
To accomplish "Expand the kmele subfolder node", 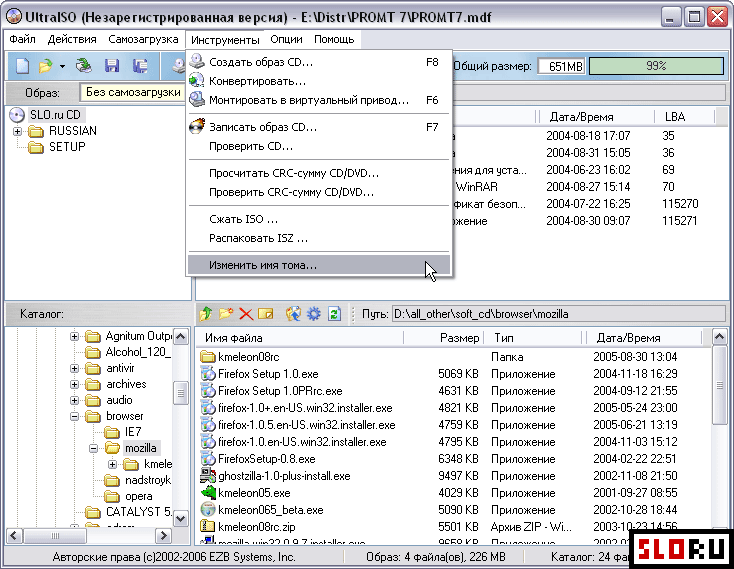I will coord(112,465).
